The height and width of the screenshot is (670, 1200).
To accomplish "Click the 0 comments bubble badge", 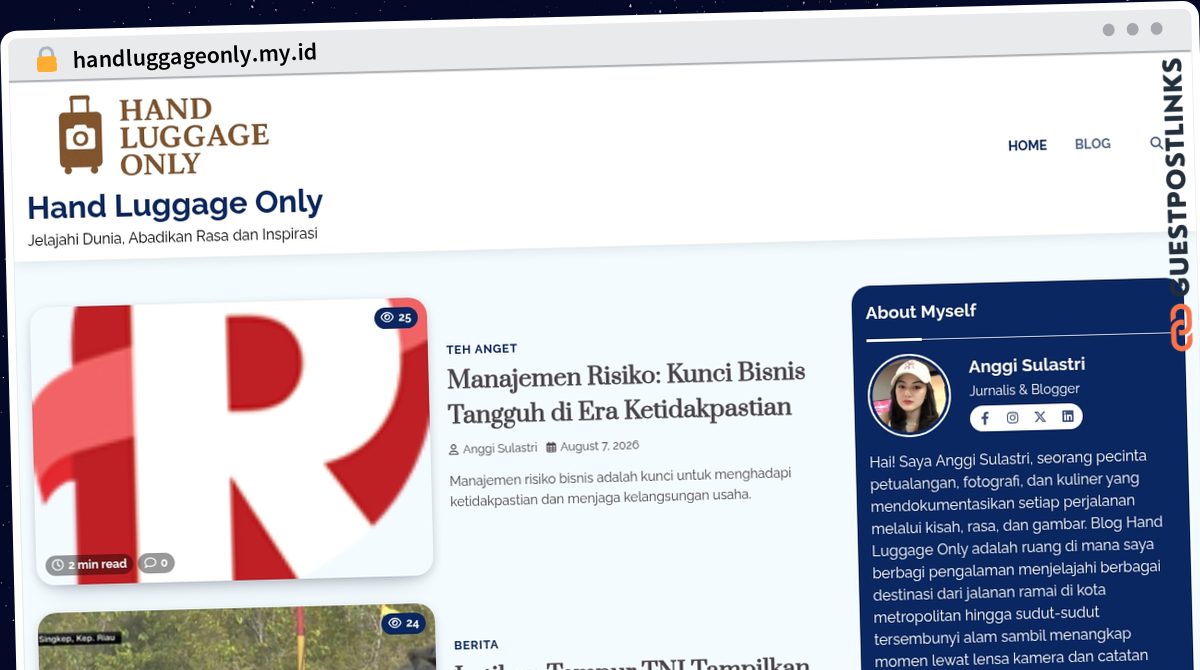I will tap(156, 562).
